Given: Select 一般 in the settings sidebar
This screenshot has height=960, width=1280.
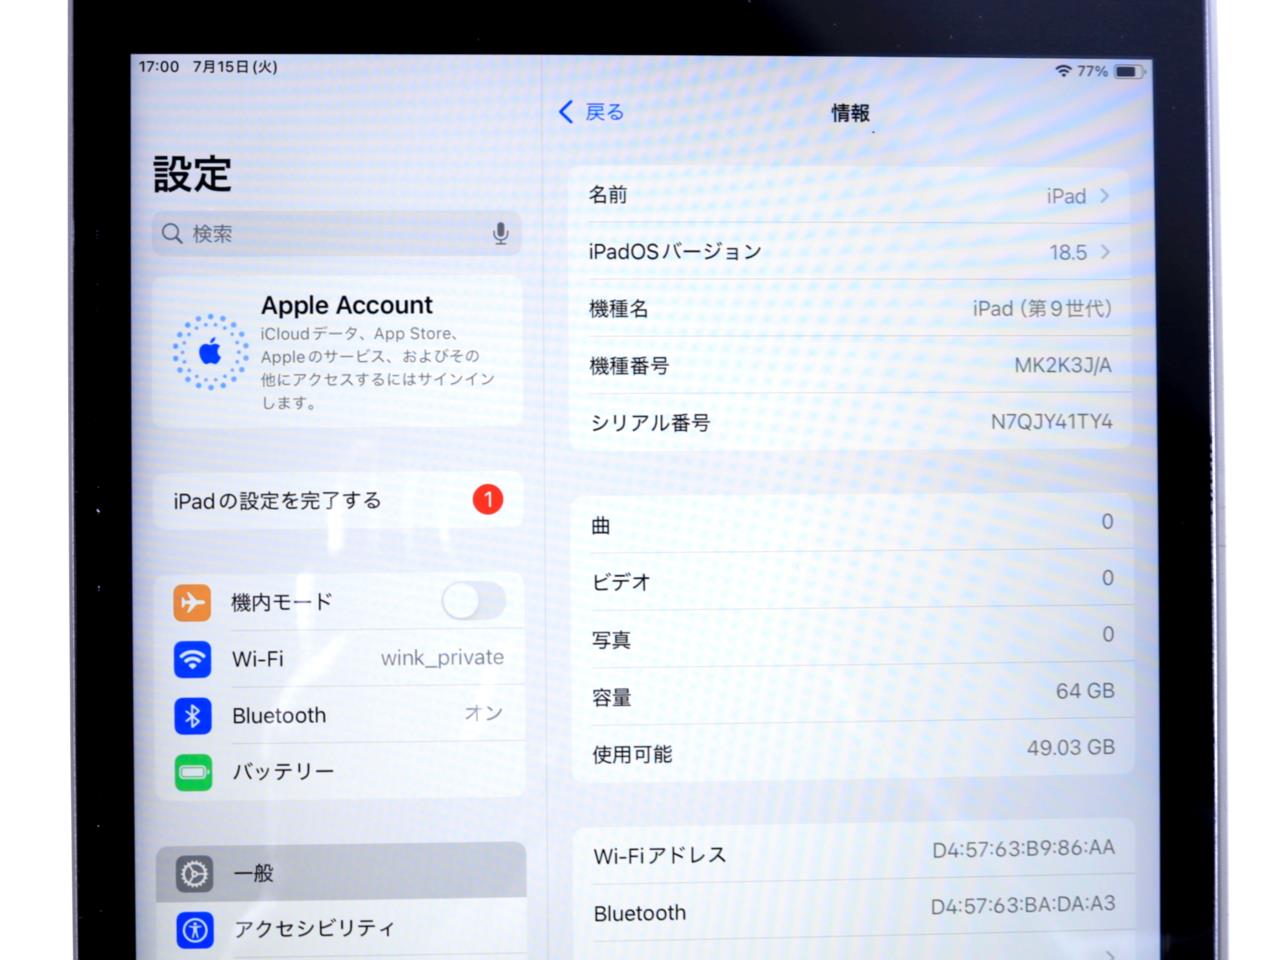Looking at the screenshot, I should 341,872.
